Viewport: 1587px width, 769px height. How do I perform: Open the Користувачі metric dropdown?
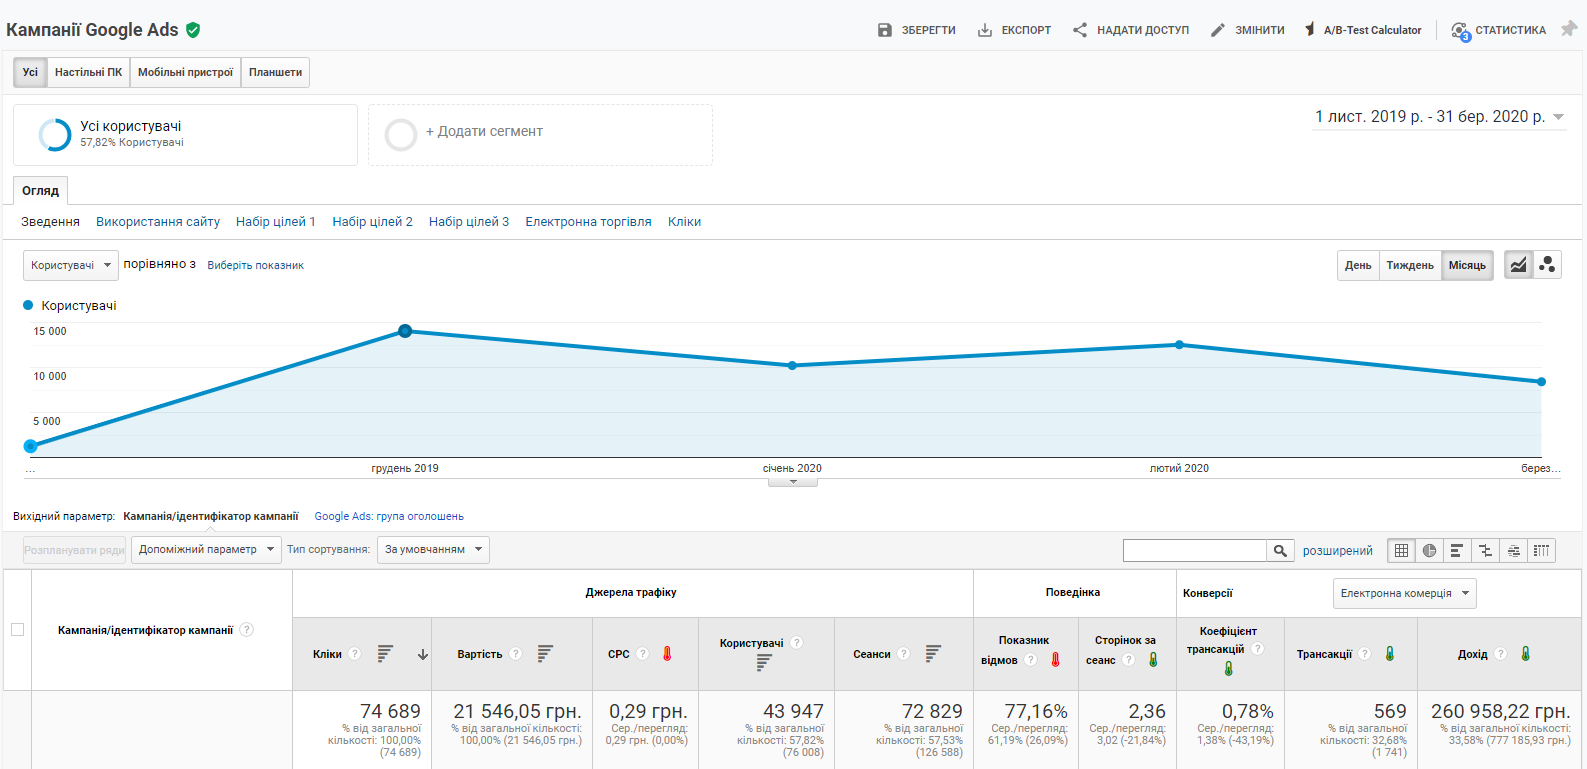click(x=71, y=265)
